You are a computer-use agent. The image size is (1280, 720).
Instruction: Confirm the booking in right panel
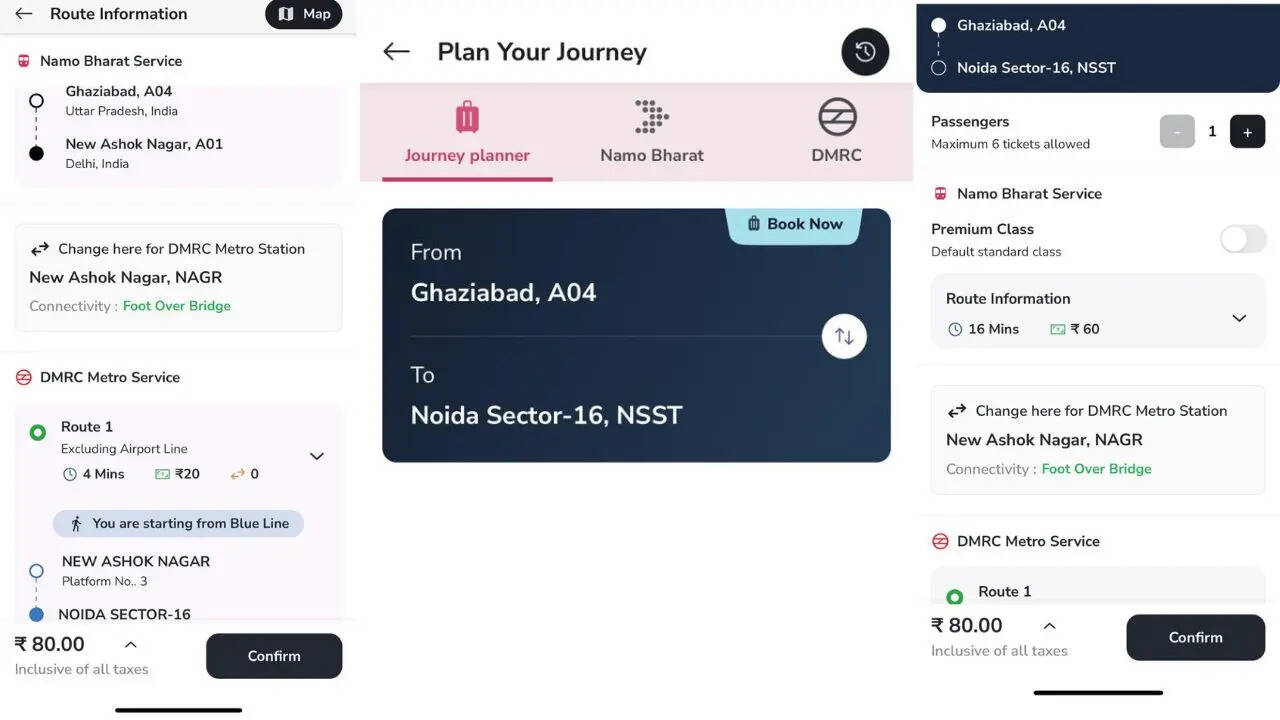click(x=1195, y=637)
